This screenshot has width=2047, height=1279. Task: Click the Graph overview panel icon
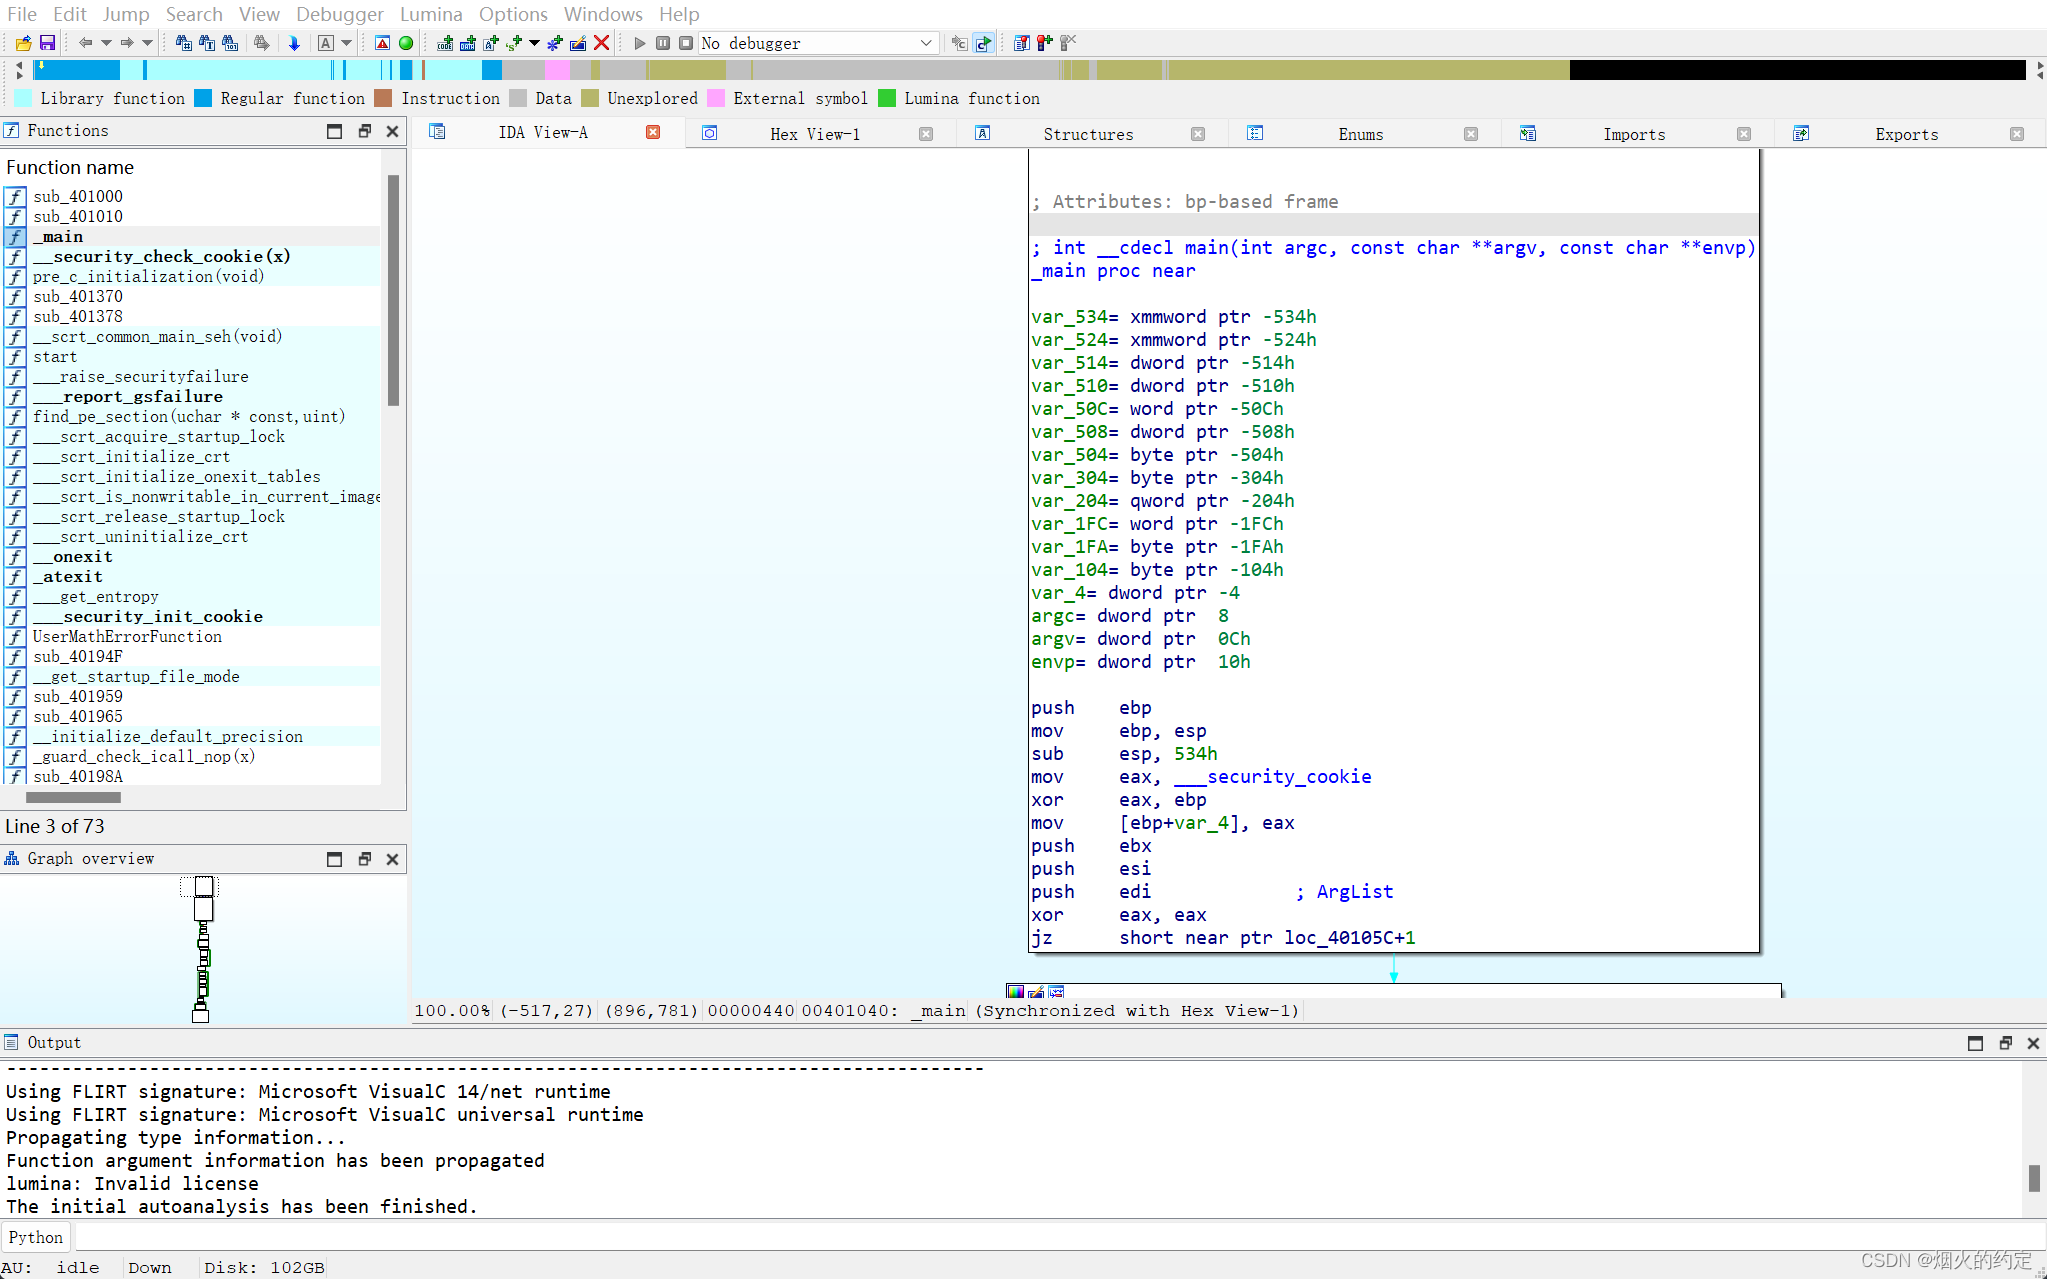pyautogui.click(x=12, y=859)
